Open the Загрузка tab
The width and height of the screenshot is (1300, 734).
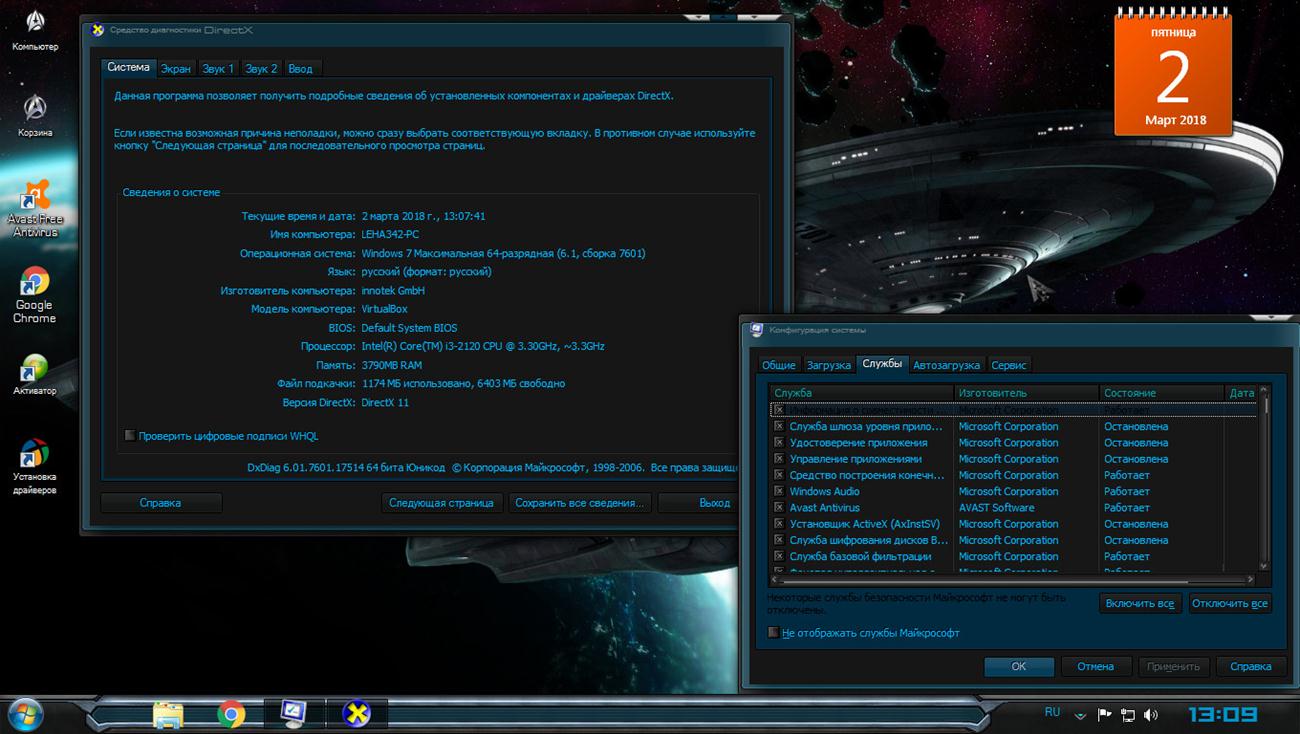[829, 365]
